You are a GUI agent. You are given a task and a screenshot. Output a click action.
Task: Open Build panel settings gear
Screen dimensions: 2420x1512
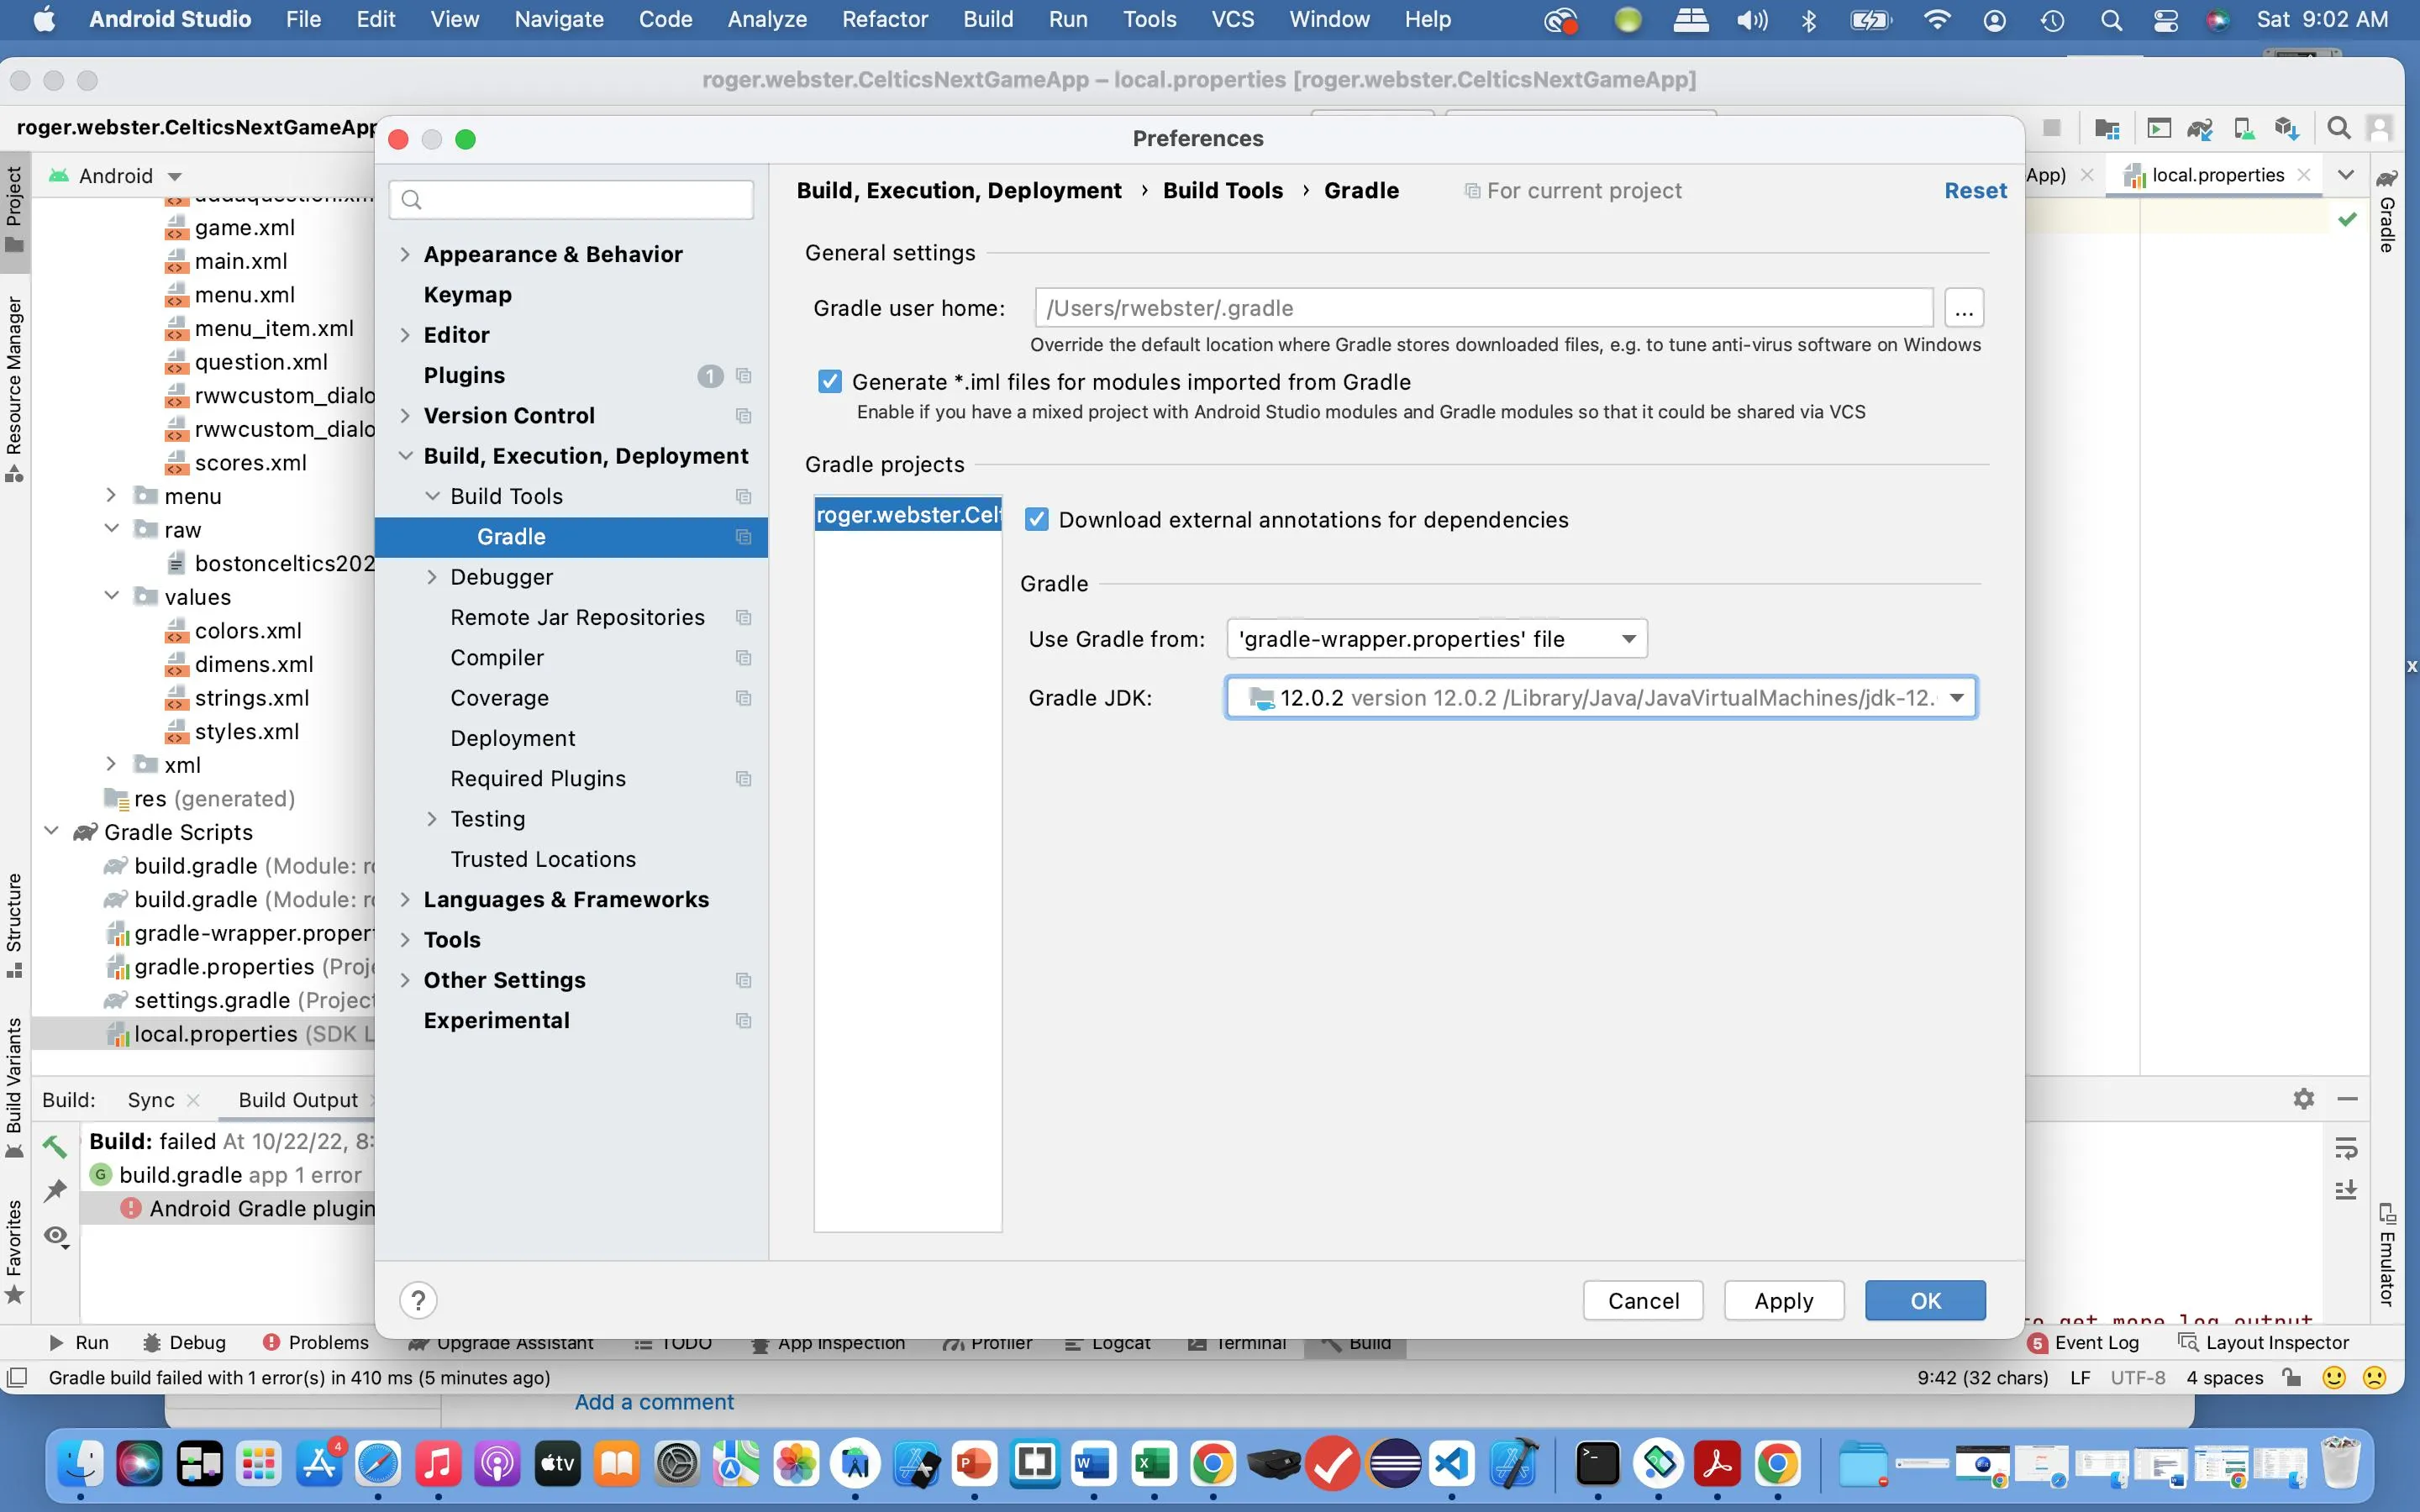tap(2303, 1099)
